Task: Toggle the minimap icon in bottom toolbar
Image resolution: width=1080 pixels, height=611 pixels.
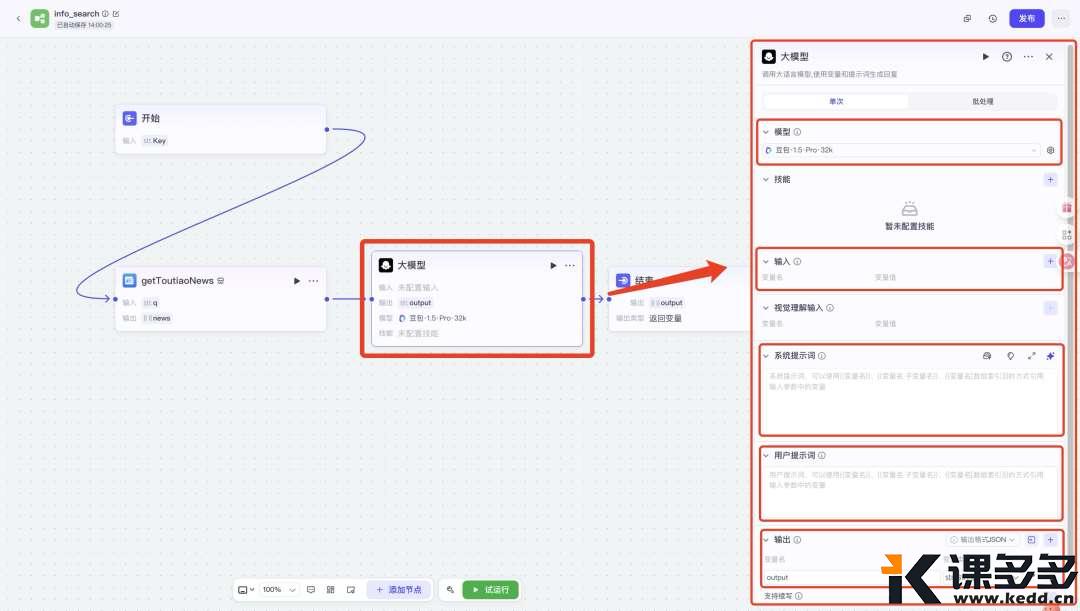Action: pos(351,590)
